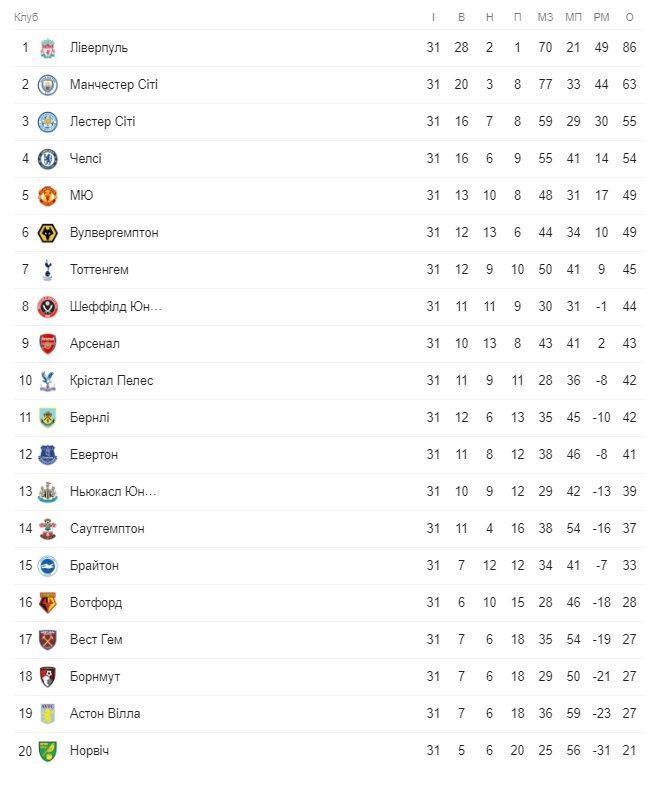669x789 pixels.
Task: Click the Саутгемптон team name
Action: click(x=107, y=529)
